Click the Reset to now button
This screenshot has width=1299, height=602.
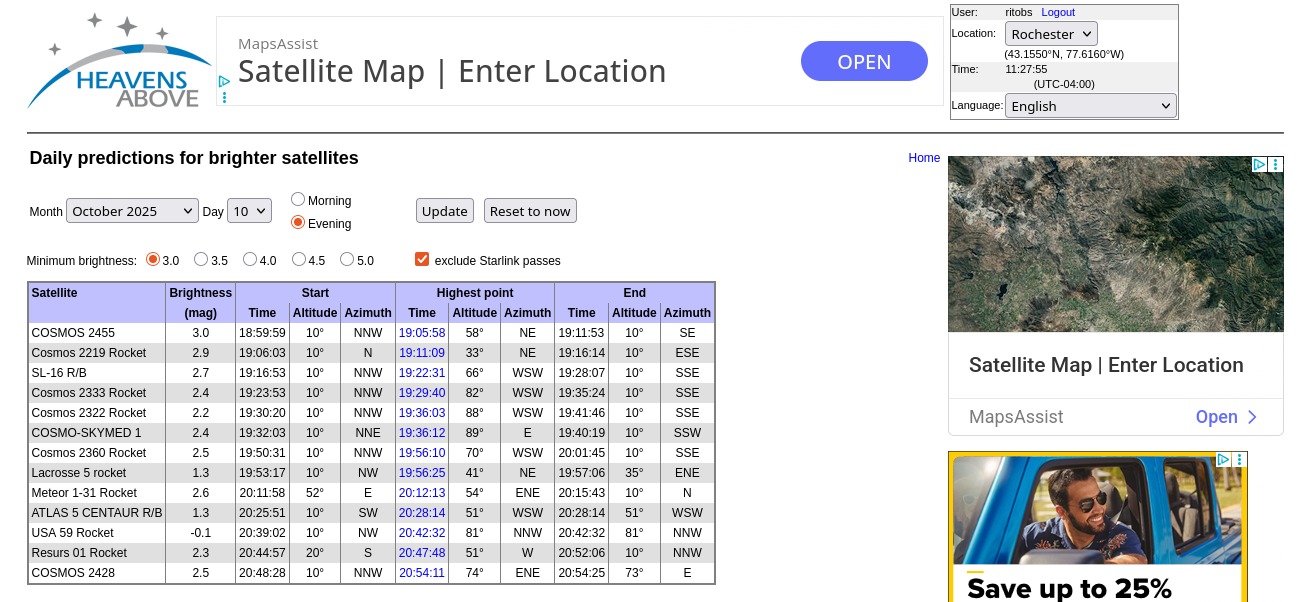(530, 211)
